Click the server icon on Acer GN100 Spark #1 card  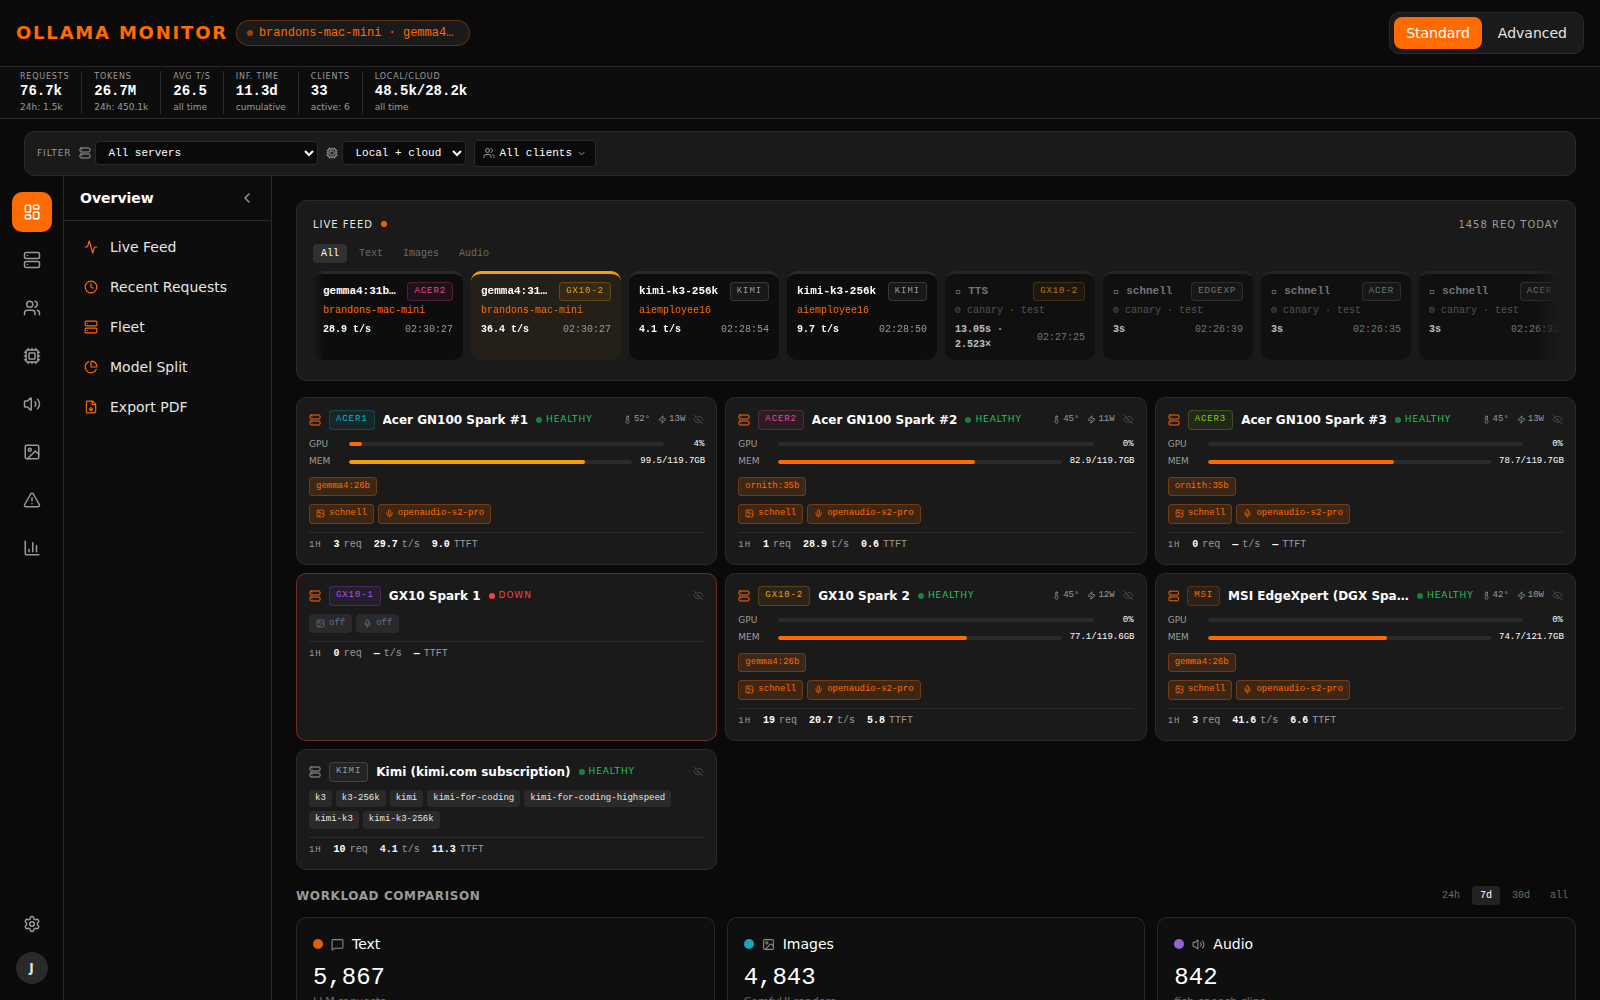[x=315, y=420]
